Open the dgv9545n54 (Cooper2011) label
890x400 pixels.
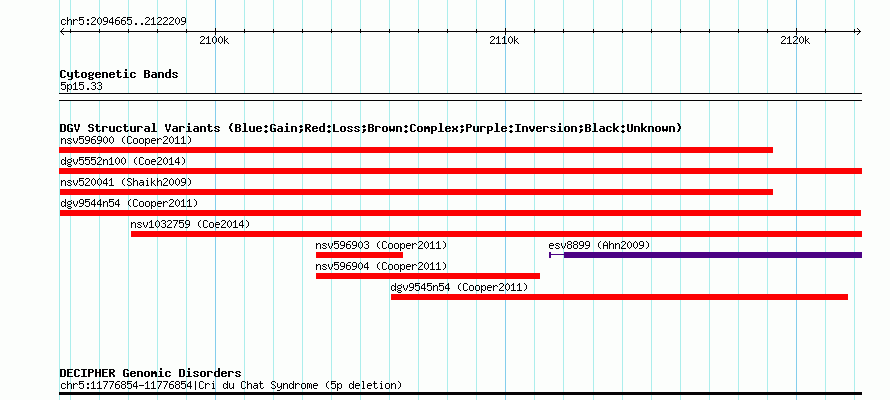click(x=459, y=287)
